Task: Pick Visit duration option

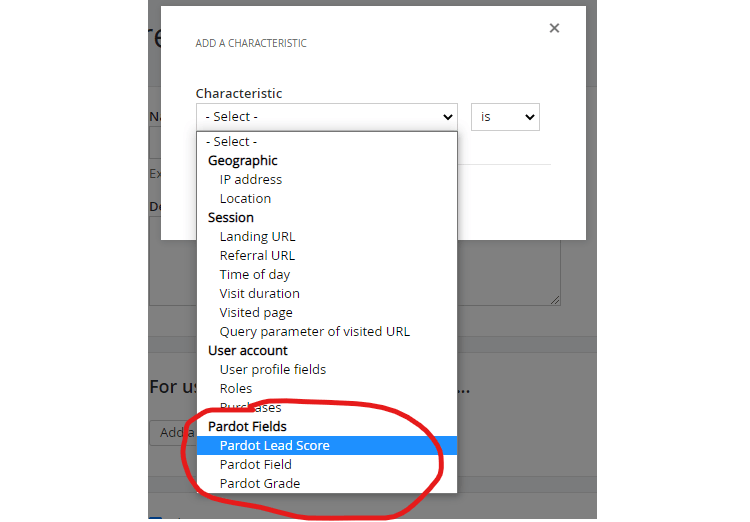Action: coord(259,294)
